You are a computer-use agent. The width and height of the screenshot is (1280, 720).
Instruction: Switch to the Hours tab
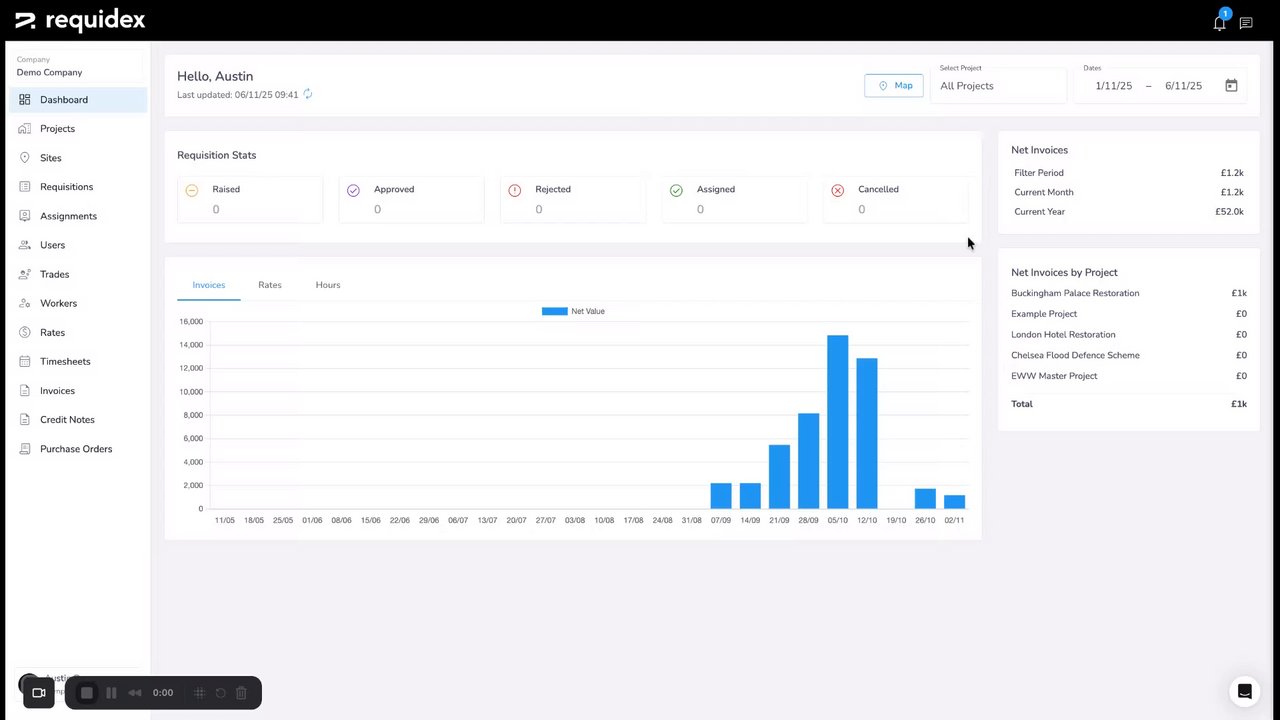click(328, 285)
